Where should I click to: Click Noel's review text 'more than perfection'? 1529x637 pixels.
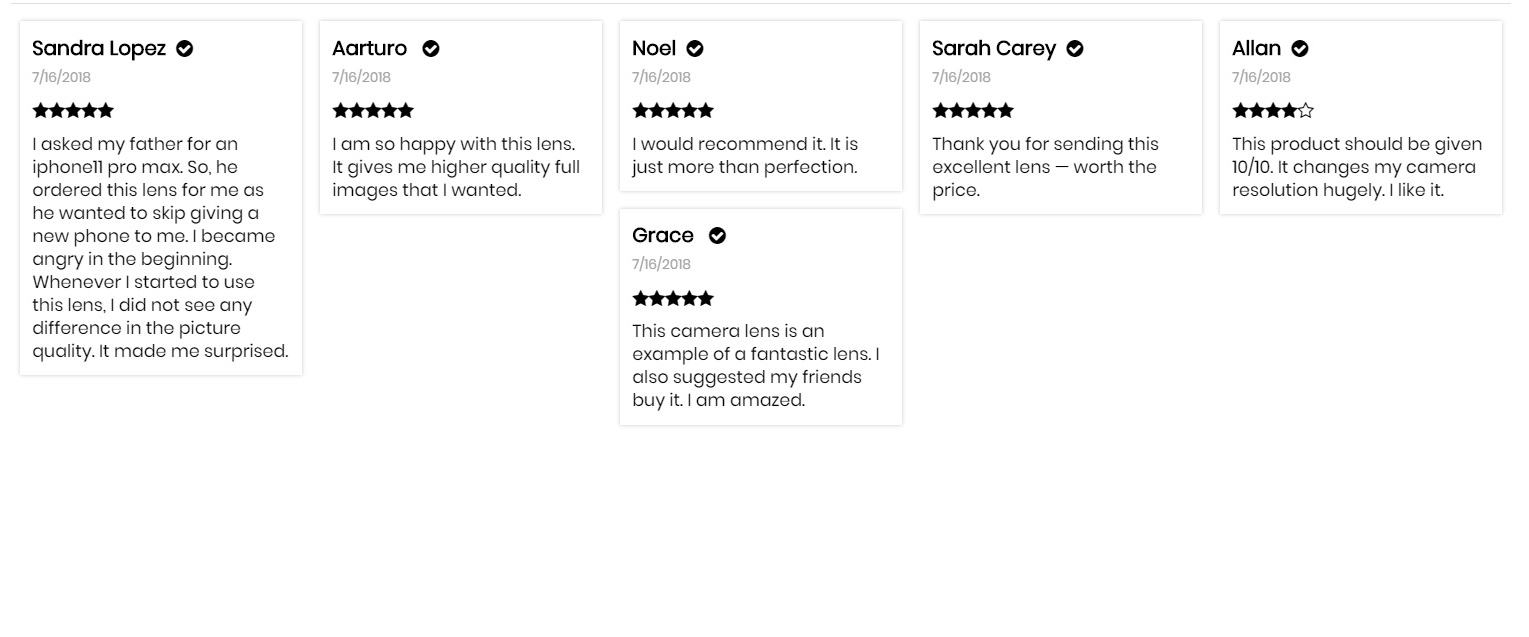(745, 156)
